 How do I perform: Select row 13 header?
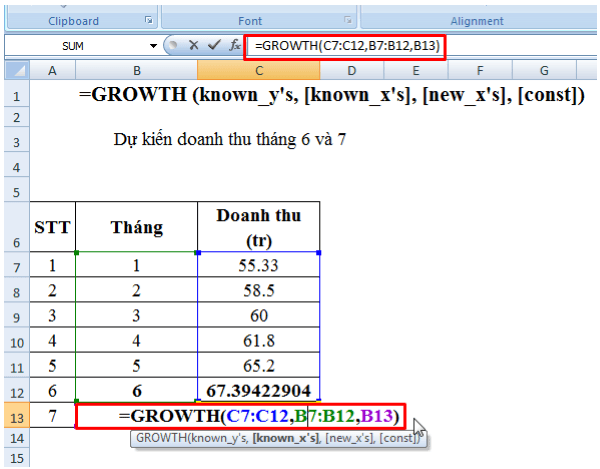(x=17, y=415)
